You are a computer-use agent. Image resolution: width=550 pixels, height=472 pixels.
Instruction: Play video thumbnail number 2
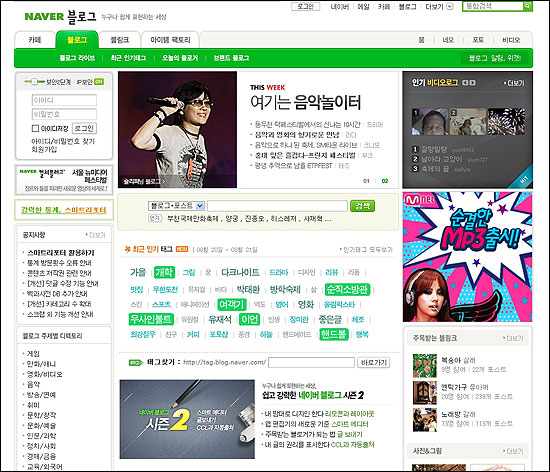(468, 122)
